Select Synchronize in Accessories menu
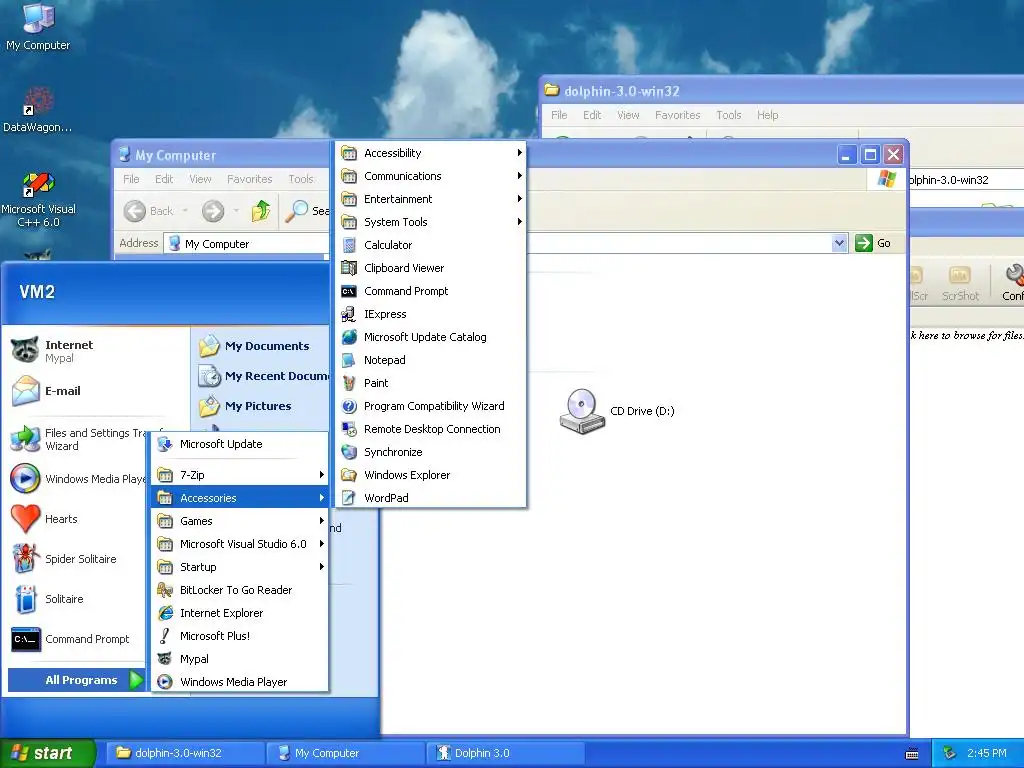 [x=431, y=452]
